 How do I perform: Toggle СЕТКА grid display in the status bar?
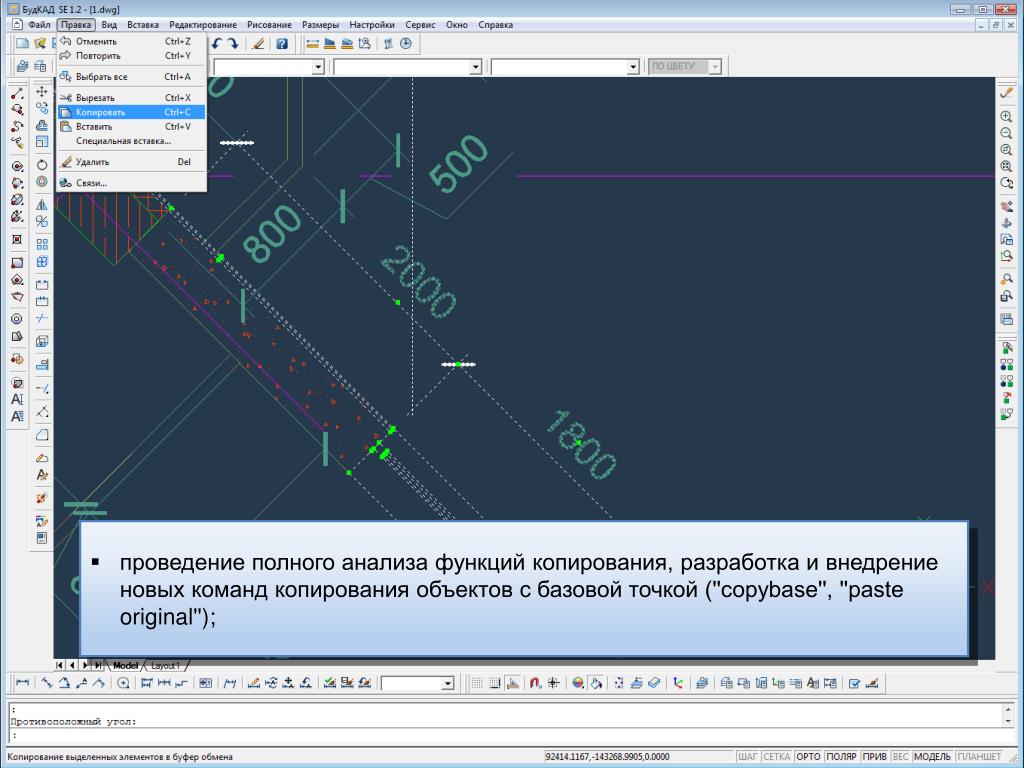[x=776, y=756]
